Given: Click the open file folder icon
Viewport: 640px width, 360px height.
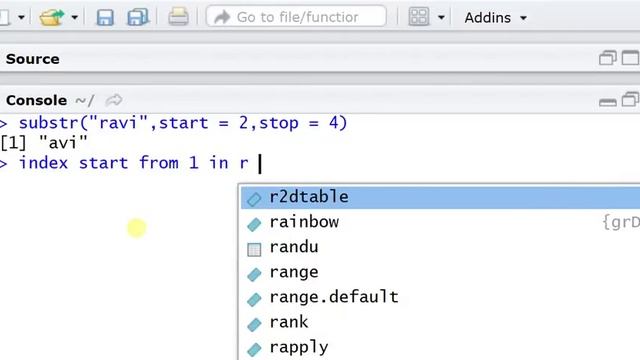Looking at the screenshot, I should pyautogui.click(x=51, y=18).
